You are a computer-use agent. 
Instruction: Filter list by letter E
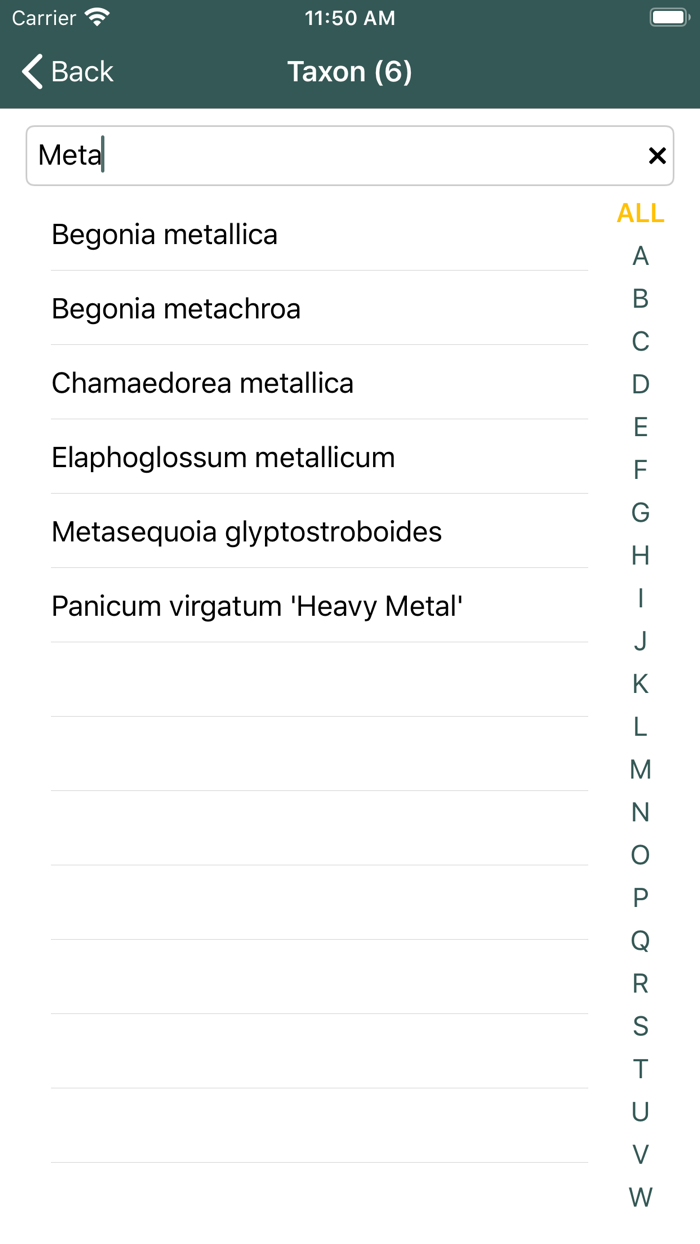point(640,427)
